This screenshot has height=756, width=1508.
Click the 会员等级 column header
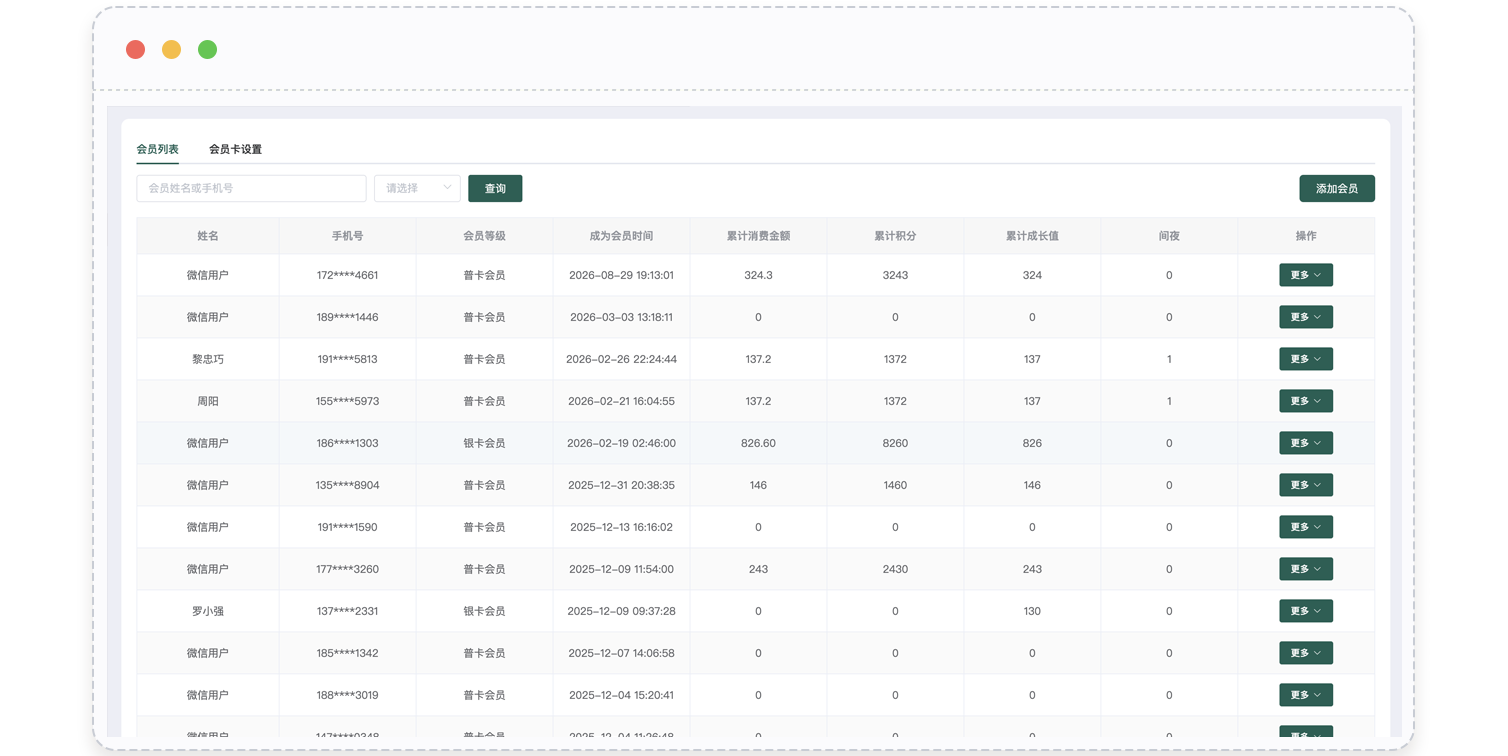click(x=484, y=236)
